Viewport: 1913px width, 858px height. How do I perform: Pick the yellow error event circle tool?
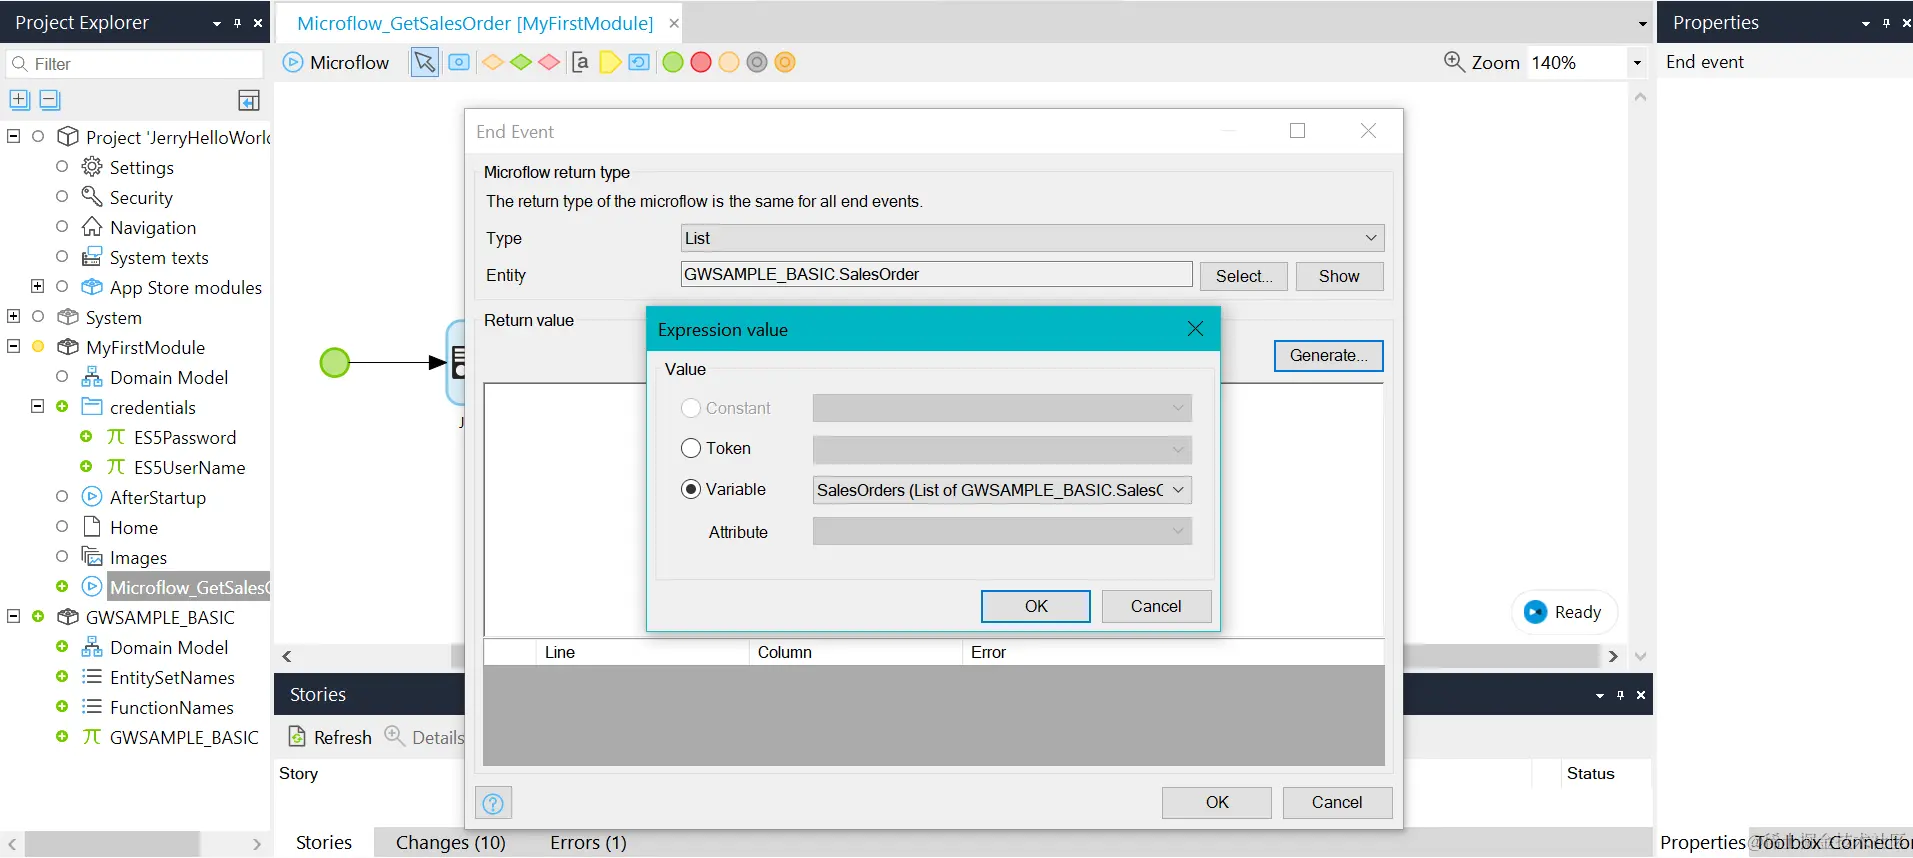click(x=729, y=62)
